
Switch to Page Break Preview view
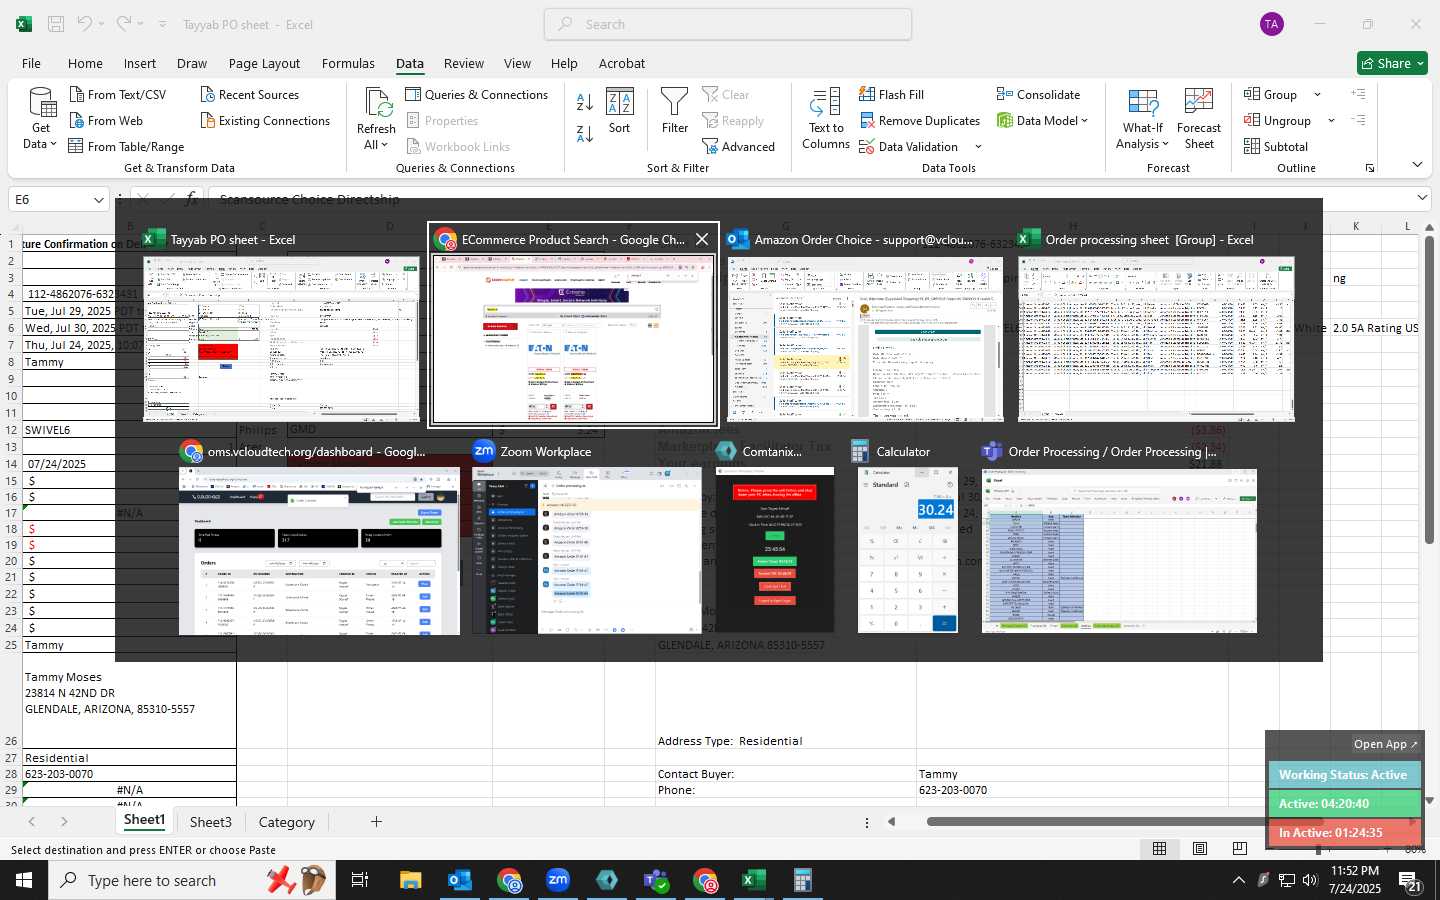tap(1240, 848)
